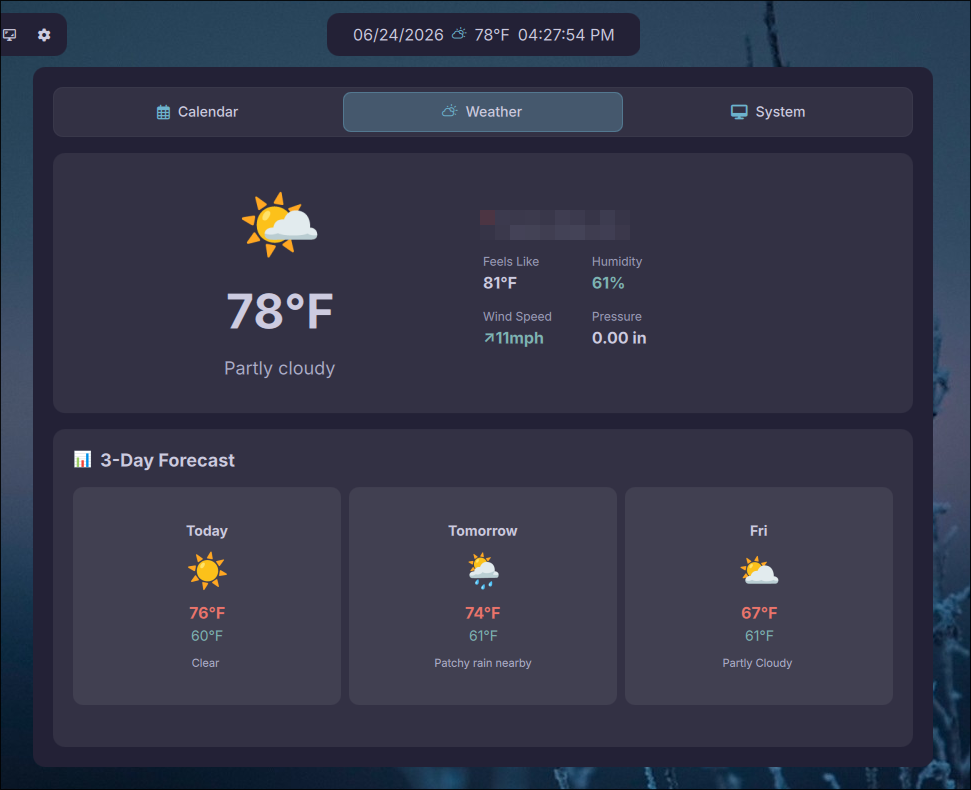Click Today's high 76°F

coord(207,613)
